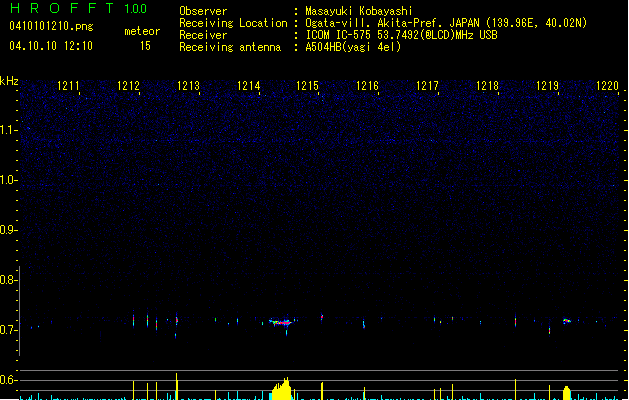Click the meteor label
629x400 pixels.
coord(142,31)
